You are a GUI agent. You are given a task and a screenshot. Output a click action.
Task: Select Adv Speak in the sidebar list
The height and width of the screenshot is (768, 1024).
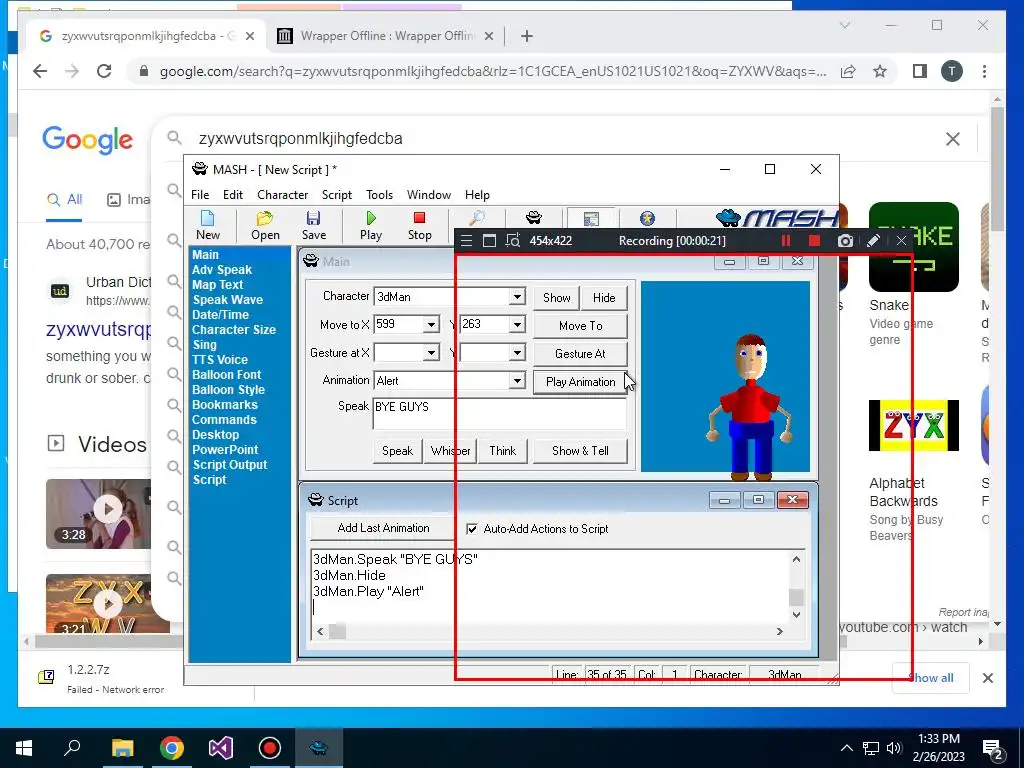click(x=222, y=270)
